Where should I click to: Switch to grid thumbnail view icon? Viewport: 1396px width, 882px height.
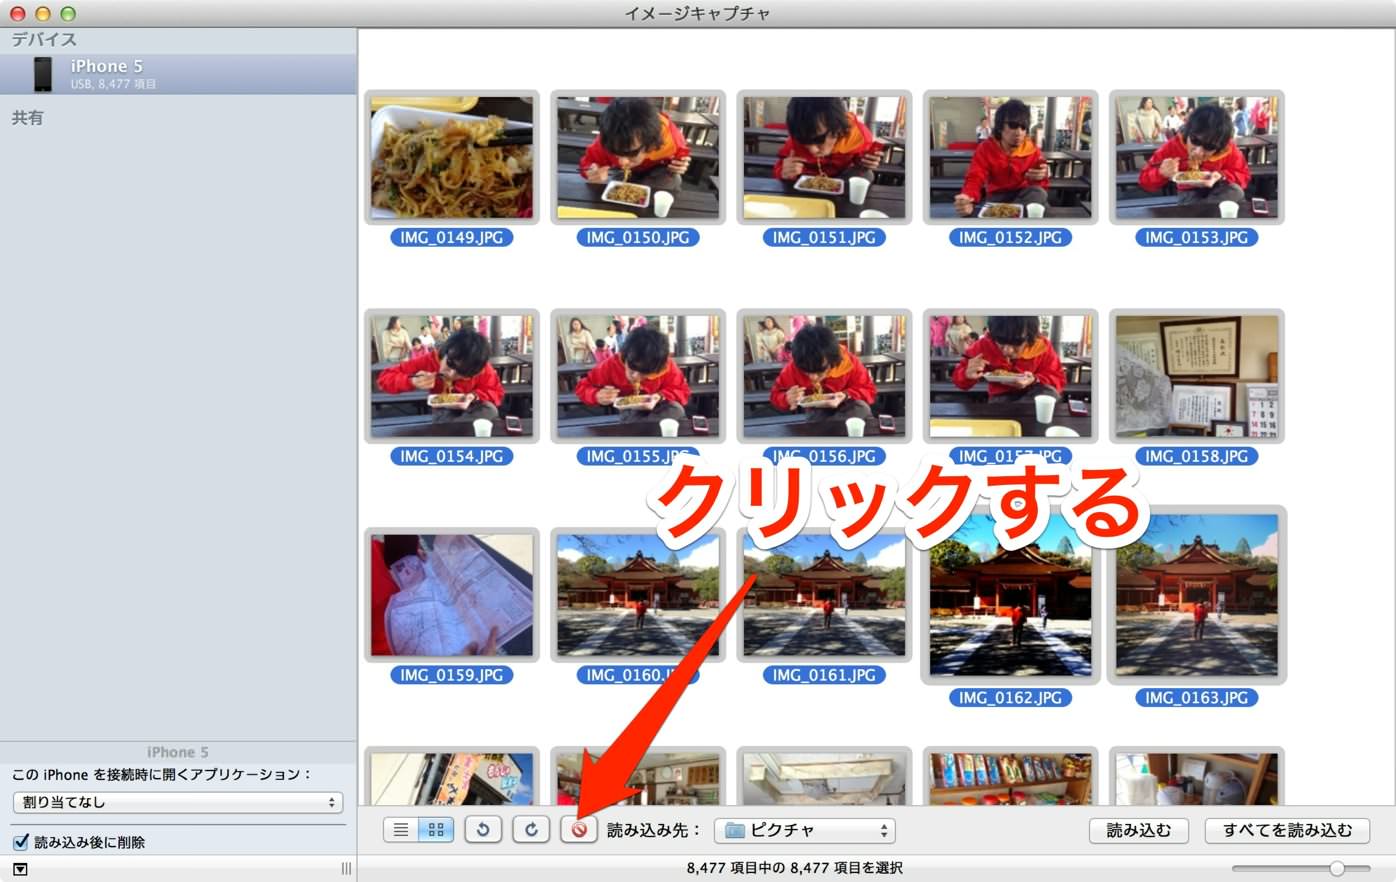(436, 830)
